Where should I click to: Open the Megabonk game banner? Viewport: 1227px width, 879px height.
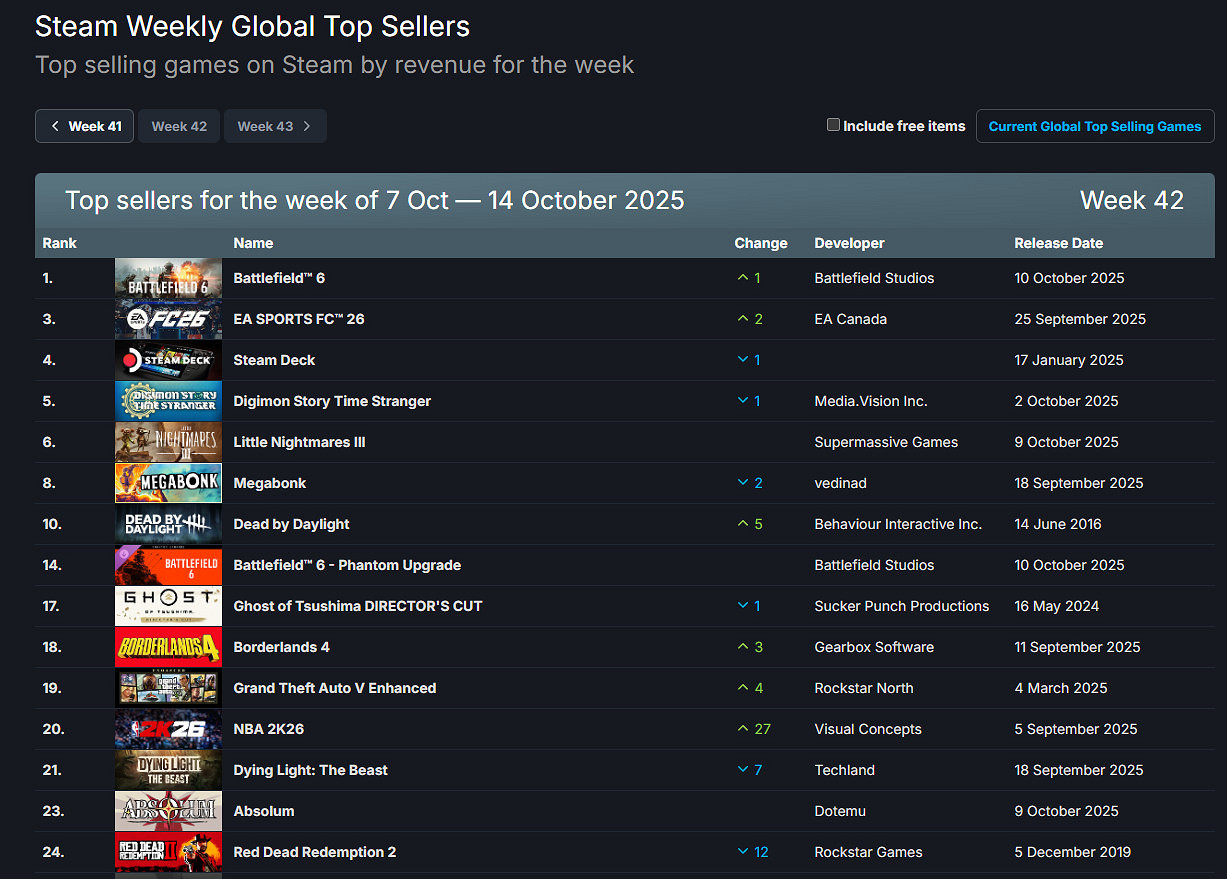[x=168, y=483]
